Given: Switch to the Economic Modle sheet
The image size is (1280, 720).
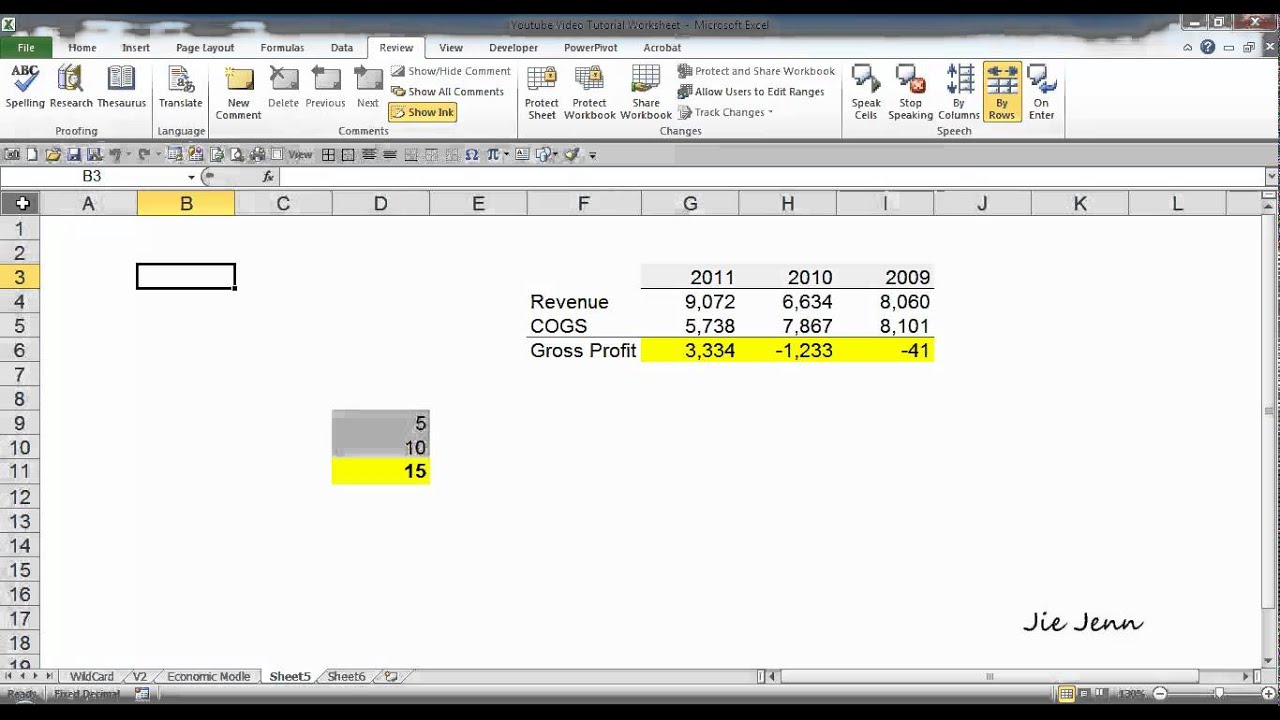Looking at the screenshot, I should [208, 677].
